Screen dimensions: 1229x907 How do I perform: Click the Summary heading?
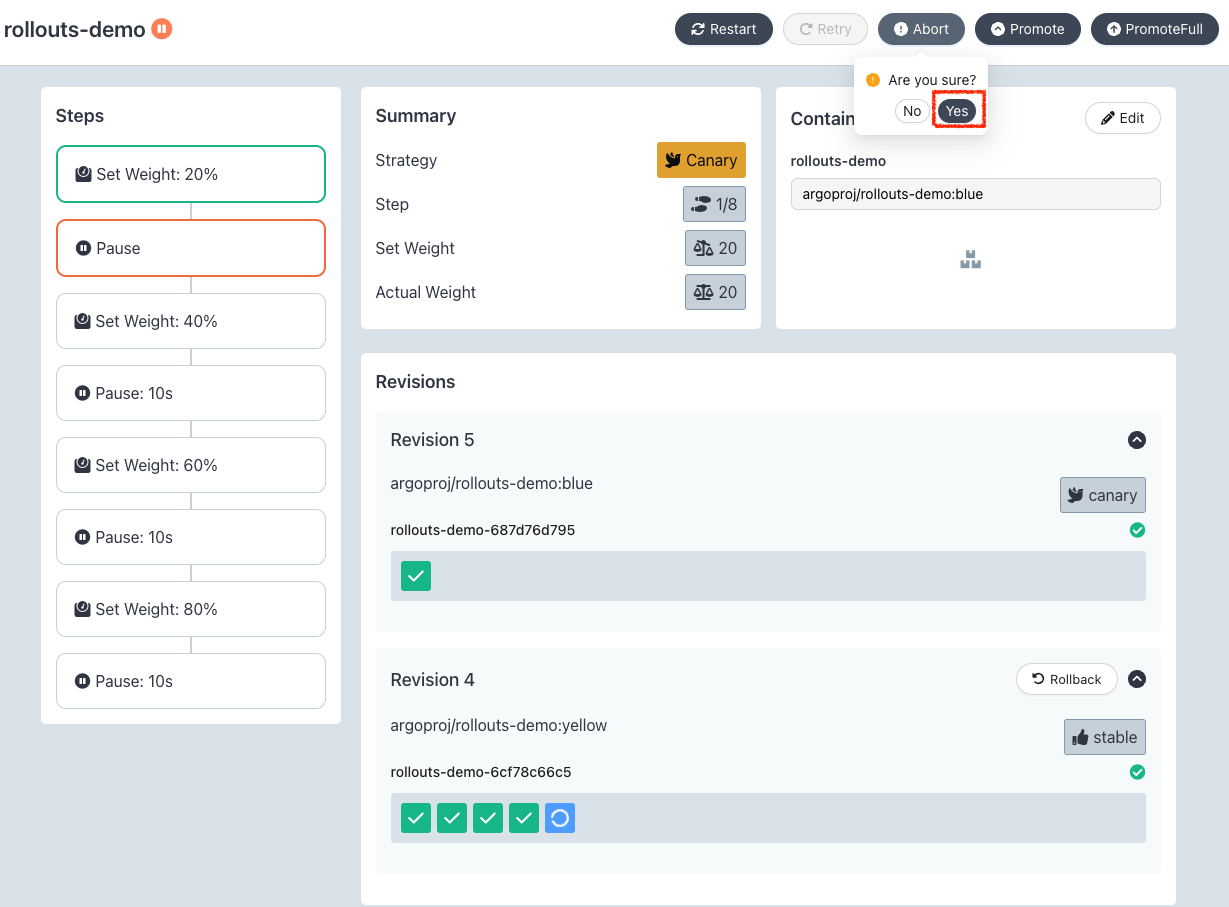pos(416,116)
